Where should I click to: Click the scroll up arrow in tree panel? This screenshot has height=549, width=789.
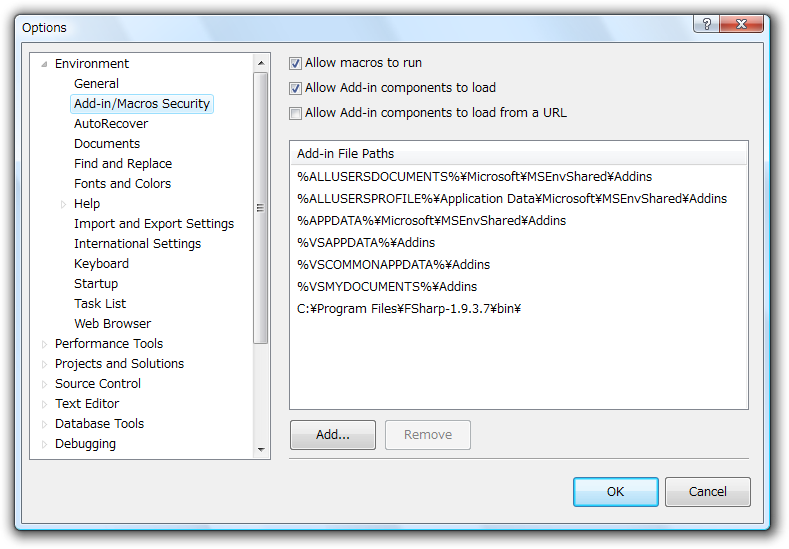point(261,63)
